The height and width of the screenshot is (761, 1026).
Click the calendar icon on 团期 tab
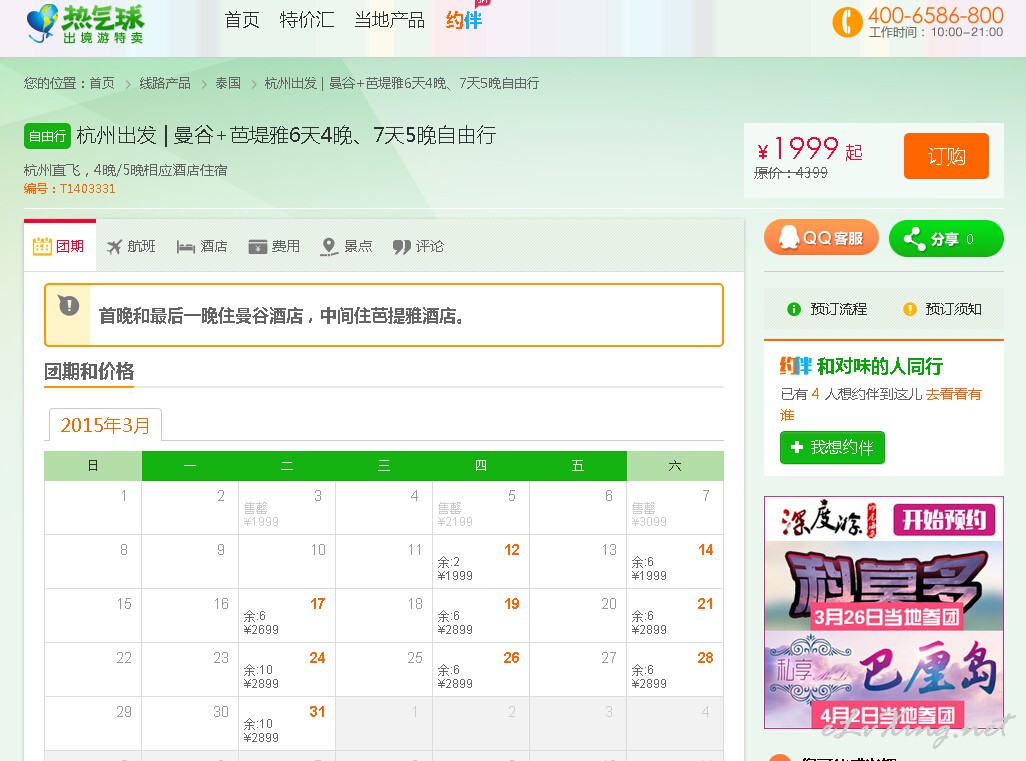[42, 246]
